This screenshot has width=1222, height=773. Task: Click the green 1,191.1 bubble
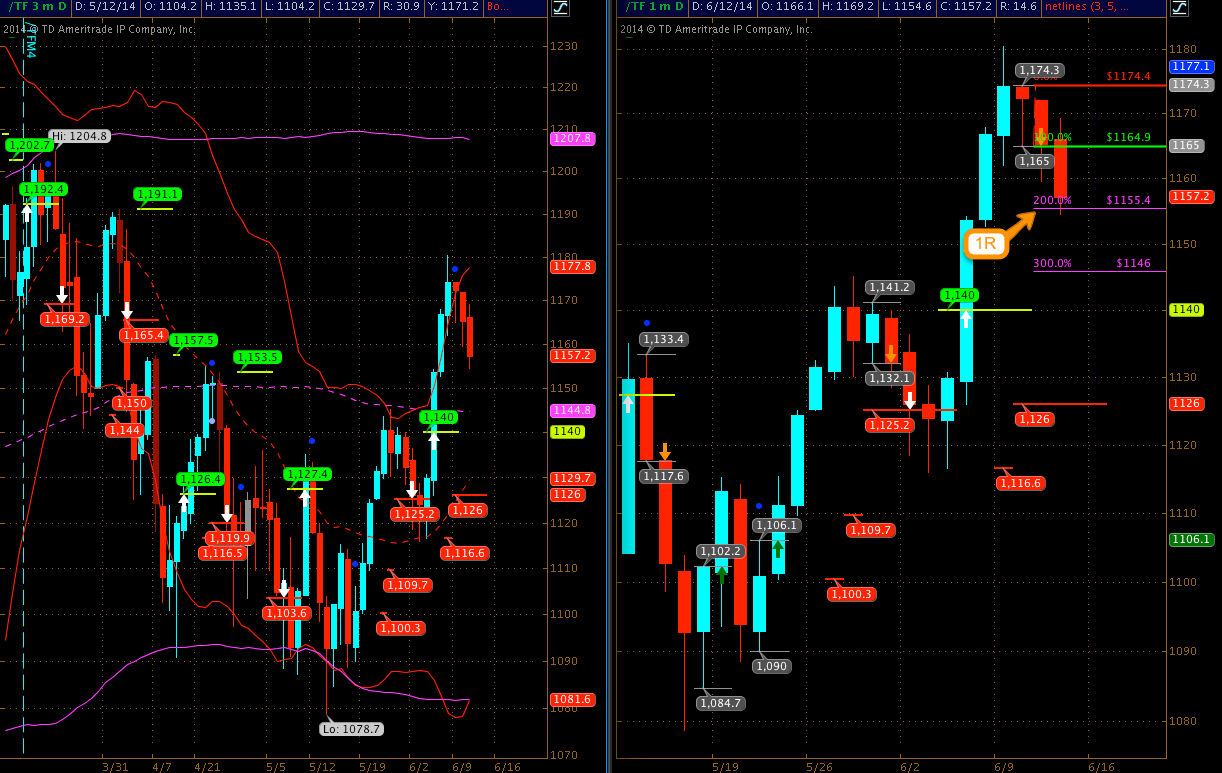[158, 194]
